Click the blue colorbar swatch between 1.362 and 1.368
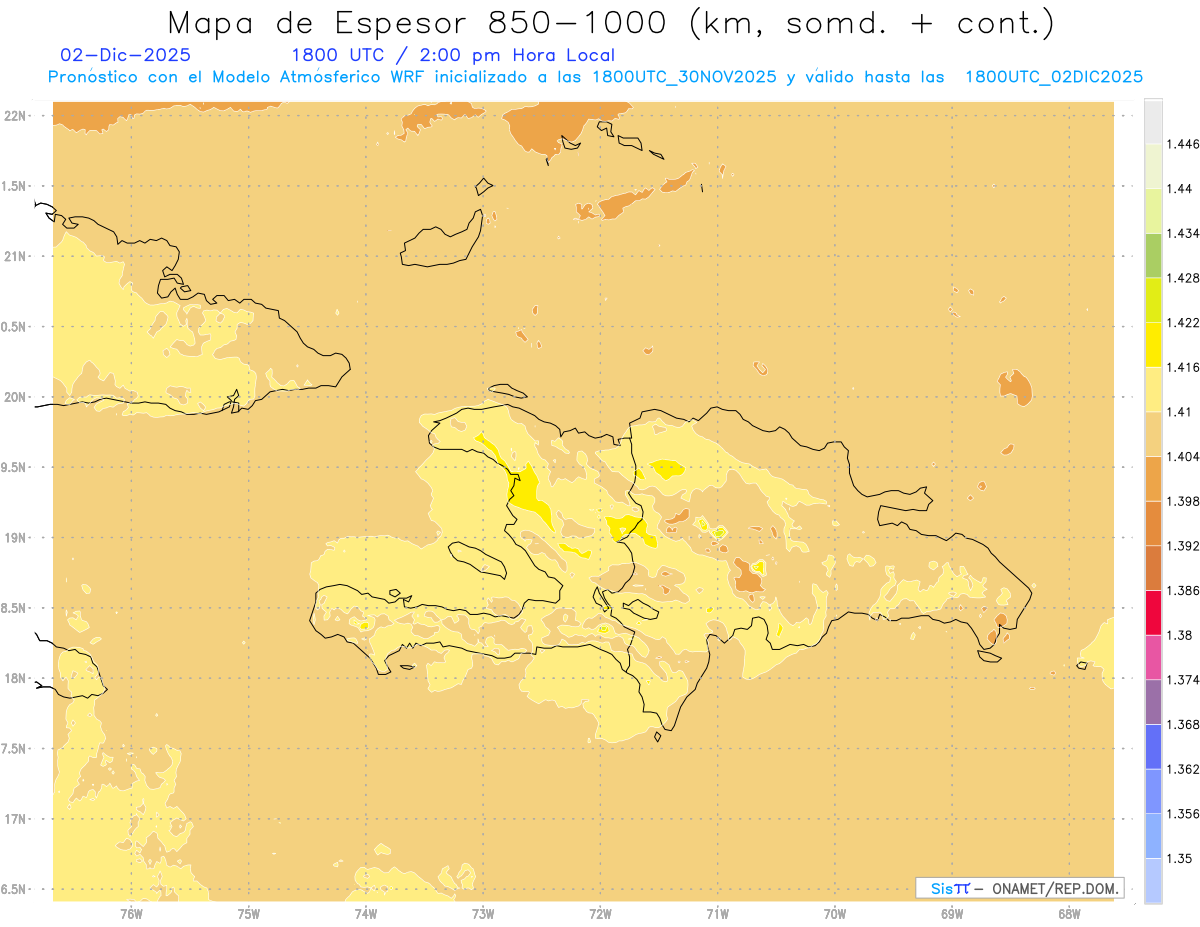 pos(1153,747)
